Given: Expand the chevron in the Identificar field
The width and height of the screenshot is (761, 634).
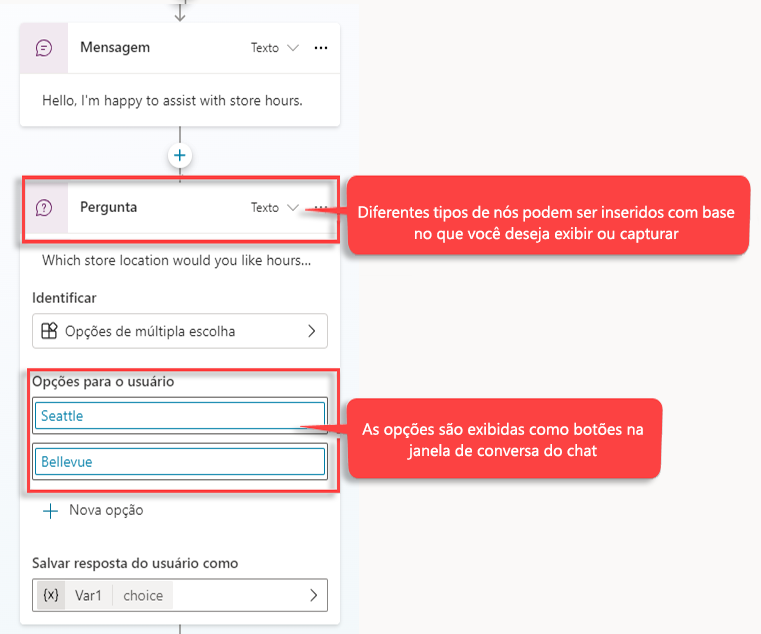Looking at the screenshot, I should (x=311, y=331).
